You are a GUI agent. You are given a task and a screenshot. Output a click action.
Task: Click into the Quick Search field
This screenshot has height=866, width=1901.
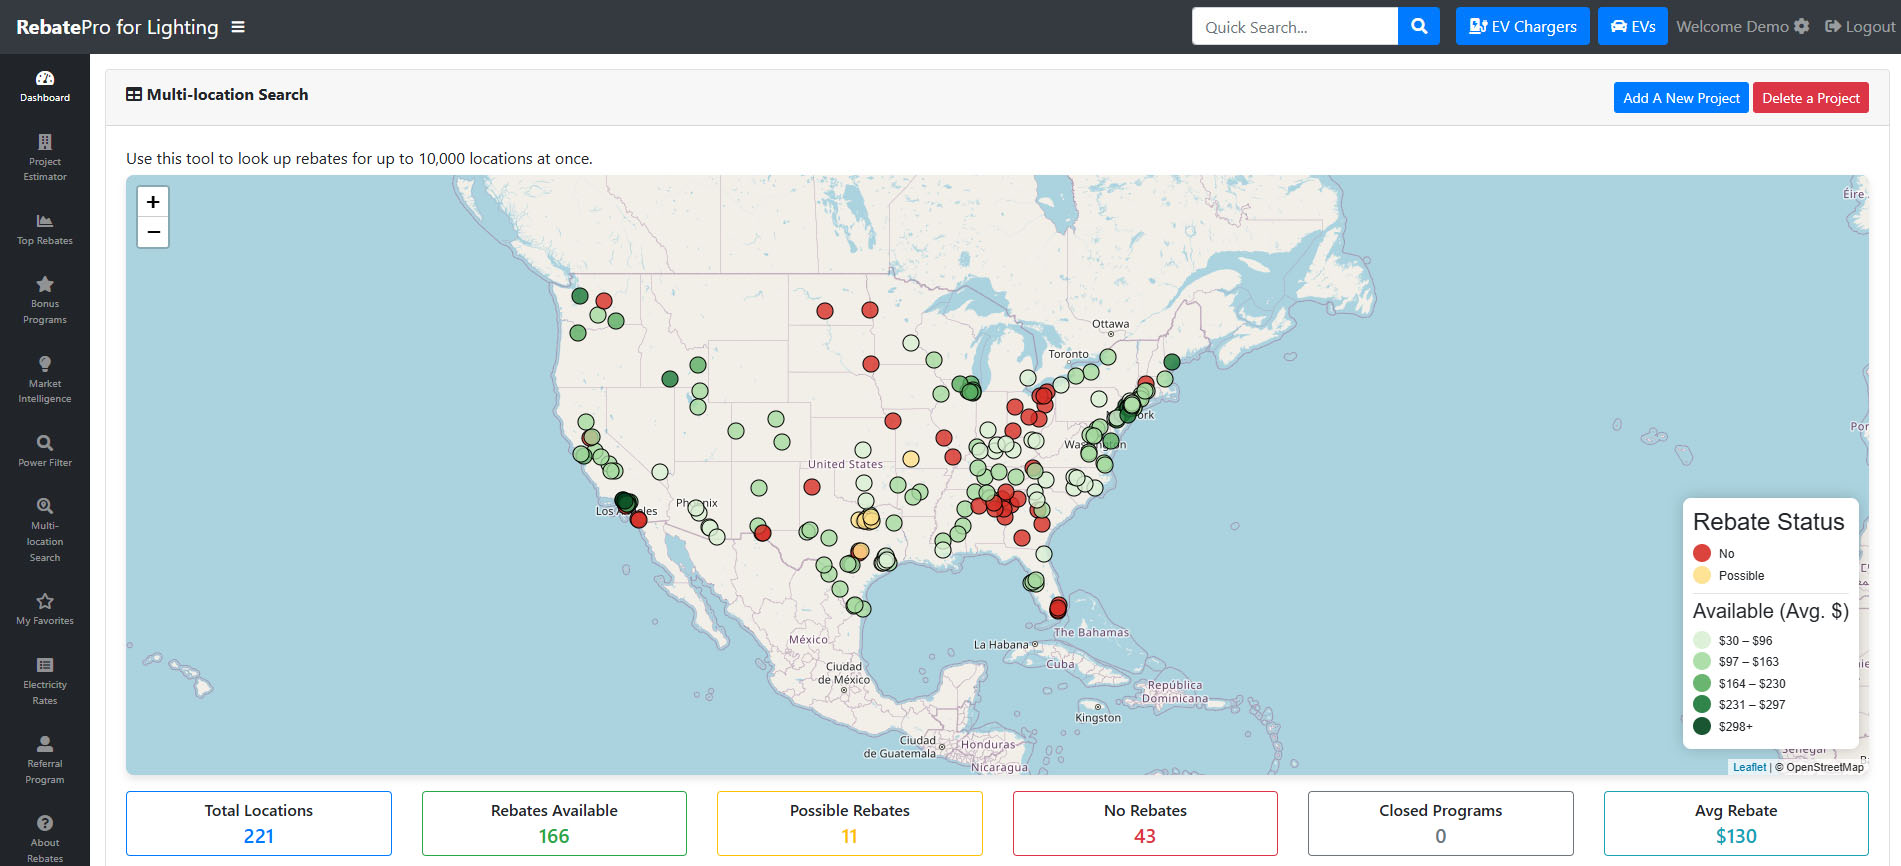(x=1294, y=27)
